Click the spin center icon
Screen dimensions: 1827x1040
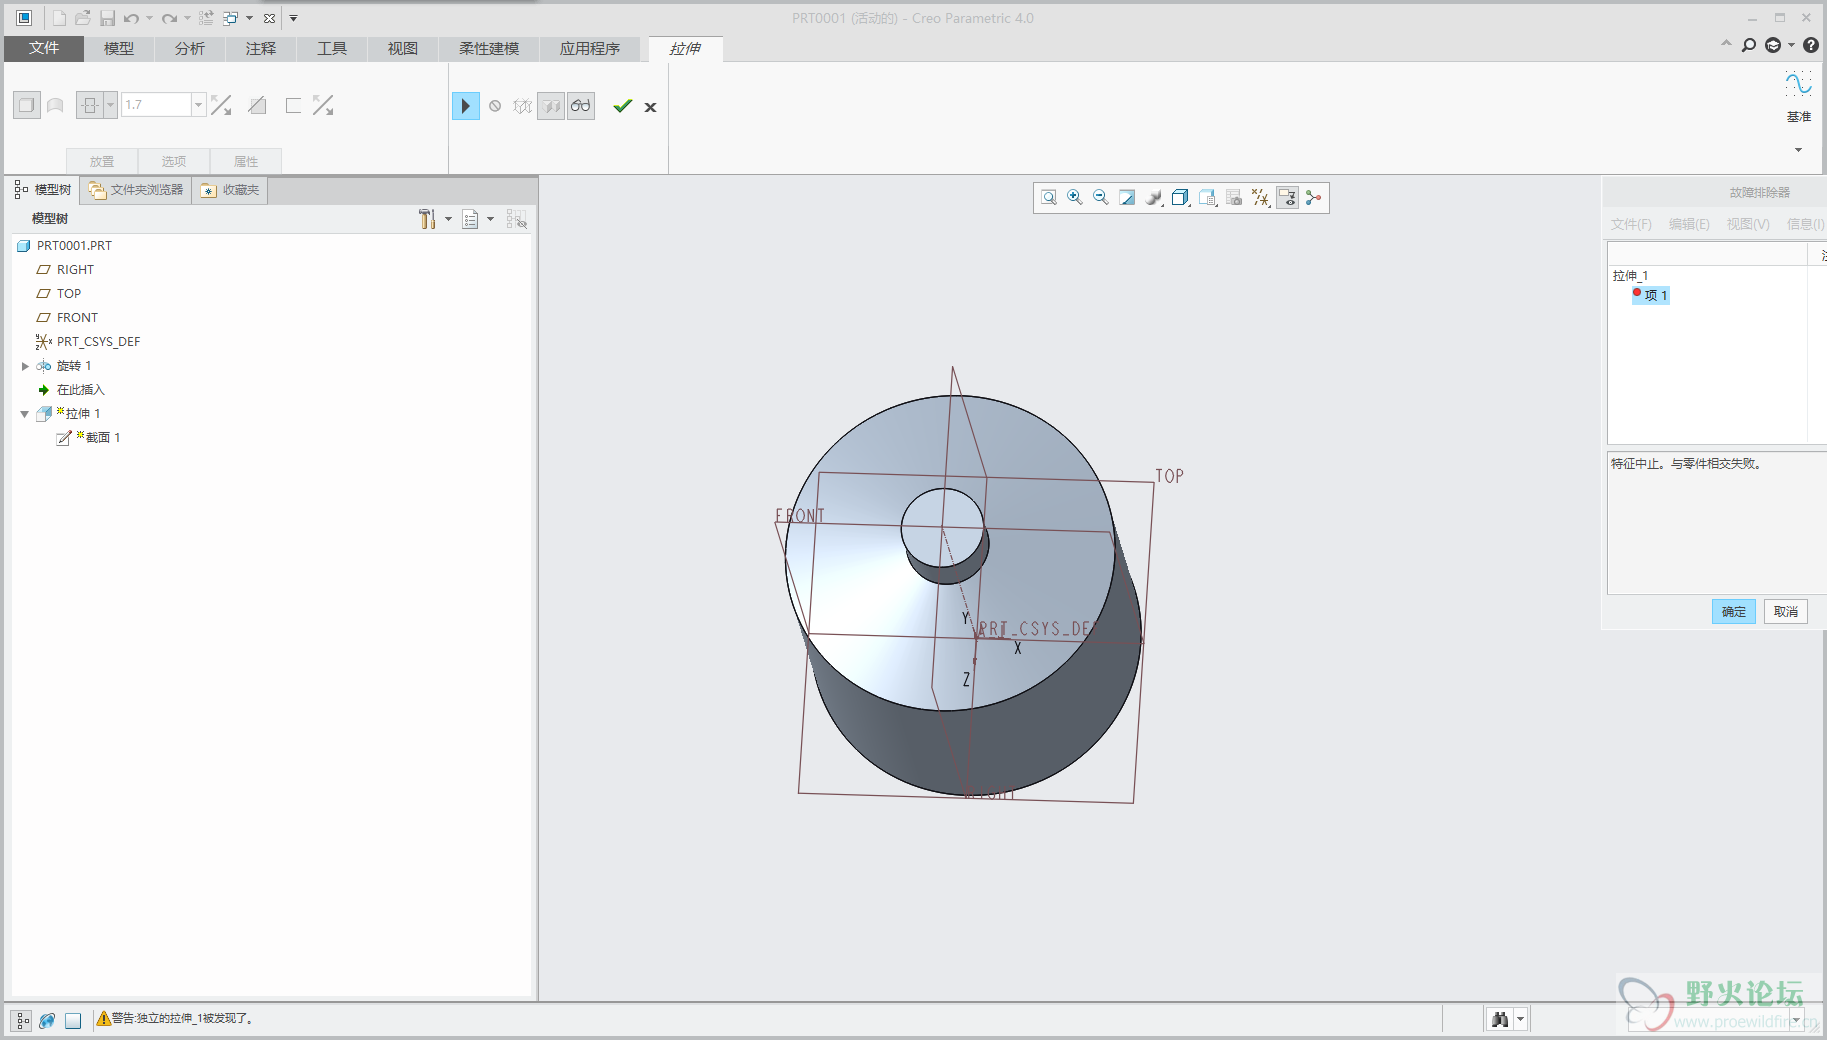[1314, 198]
